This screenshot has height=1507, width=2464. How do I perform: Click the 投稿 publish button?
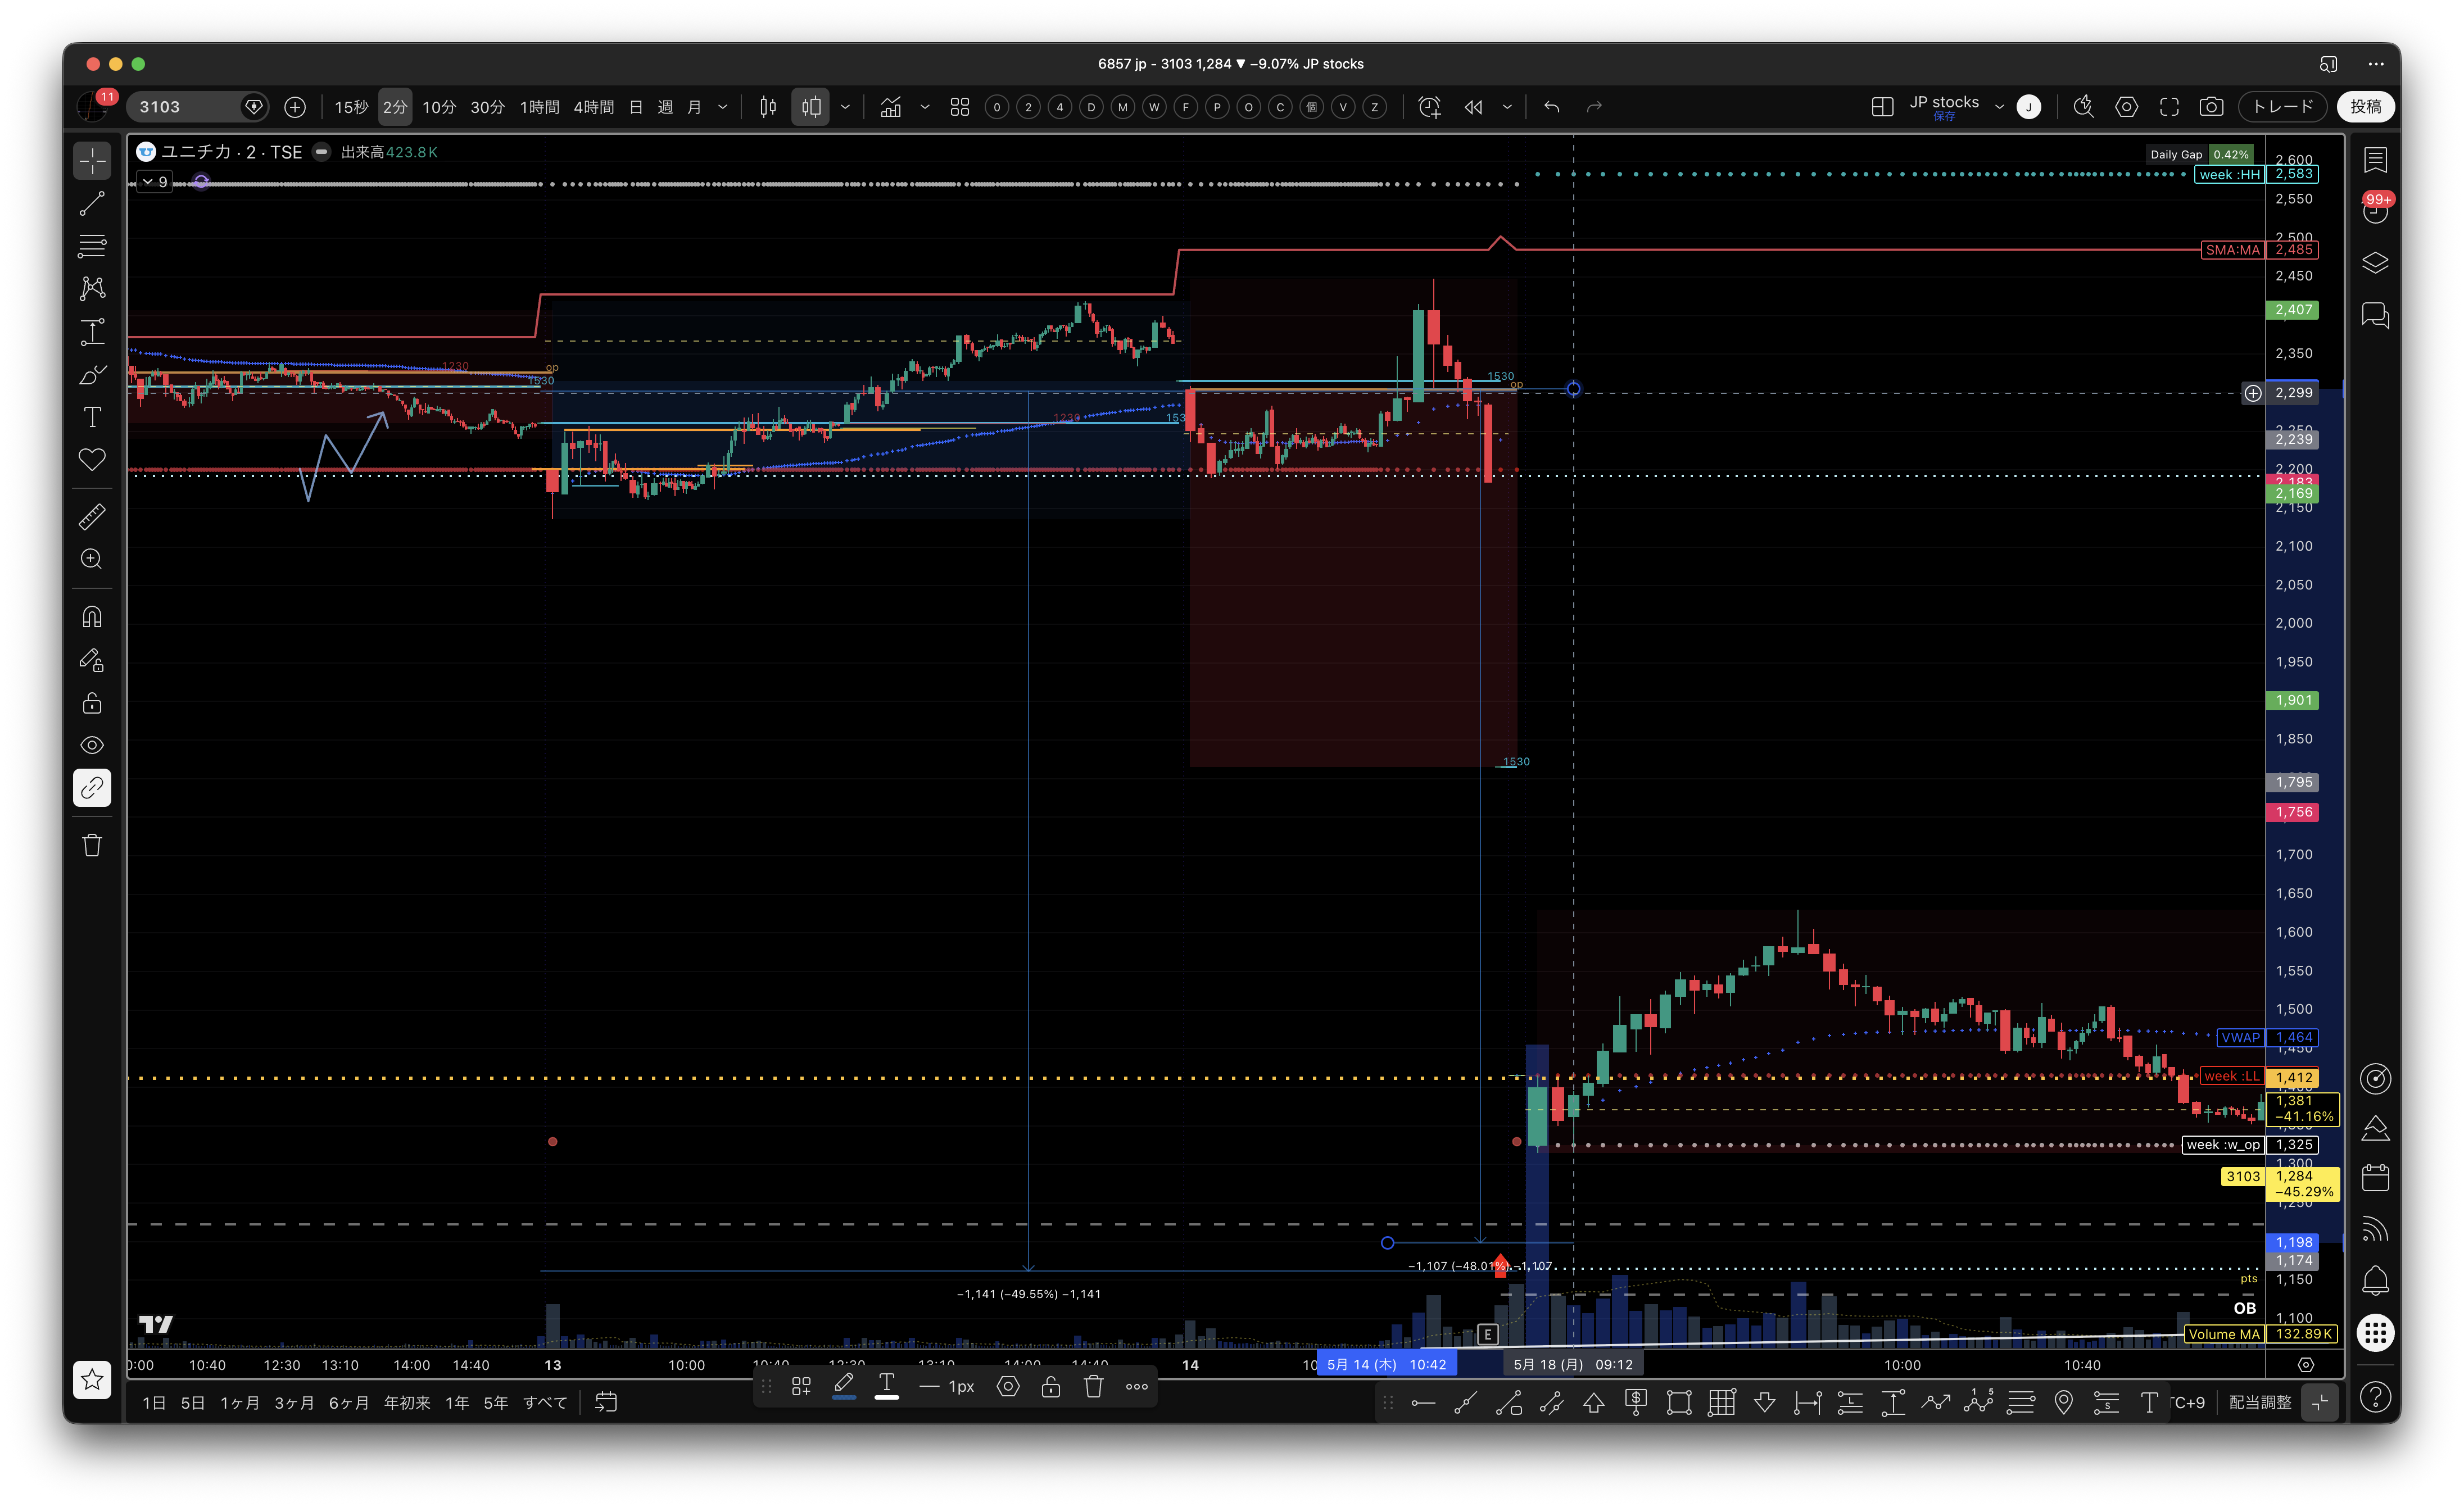pyautogui.click(x=2366, y=107)
